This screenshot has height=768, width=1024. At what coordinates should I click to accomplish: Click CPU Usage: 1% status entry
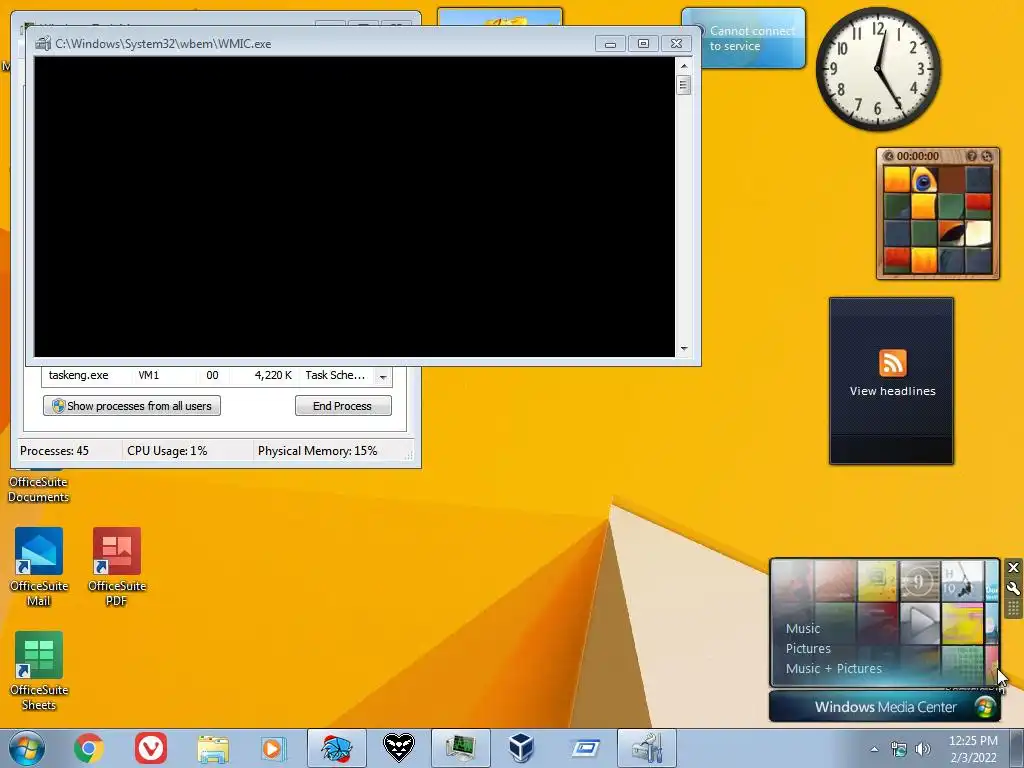tap(167, 451)
